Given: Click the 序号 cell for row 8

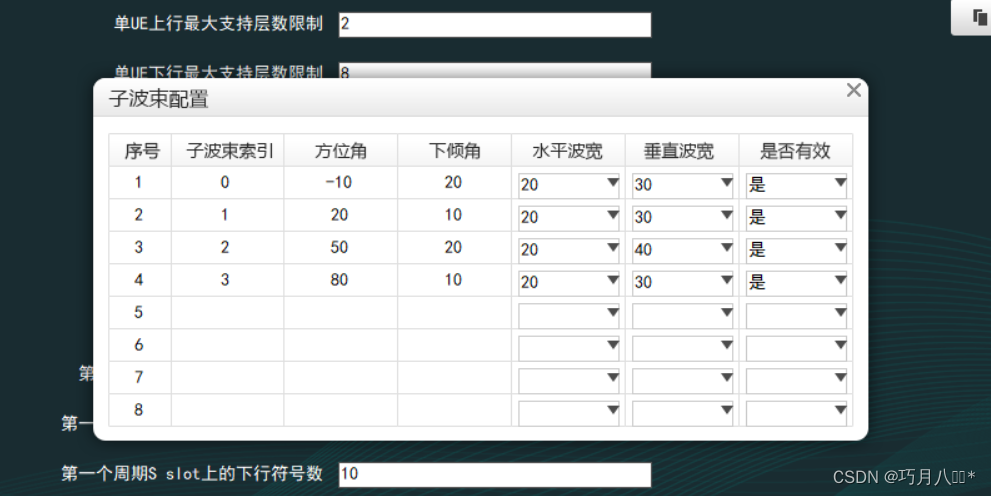Looking at the screenshot, I should point(140,410).
